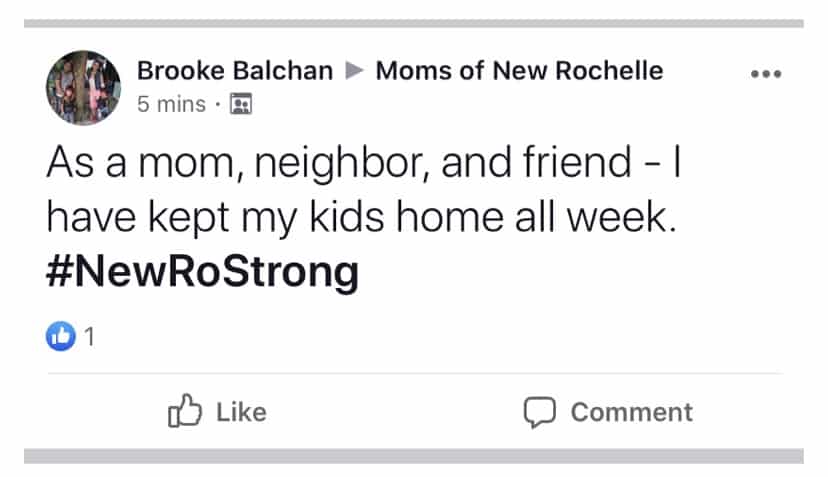This screenshot has width=828, height=477.
Task: Click the group privacy icon after timestamp
Action: [240, 104]
